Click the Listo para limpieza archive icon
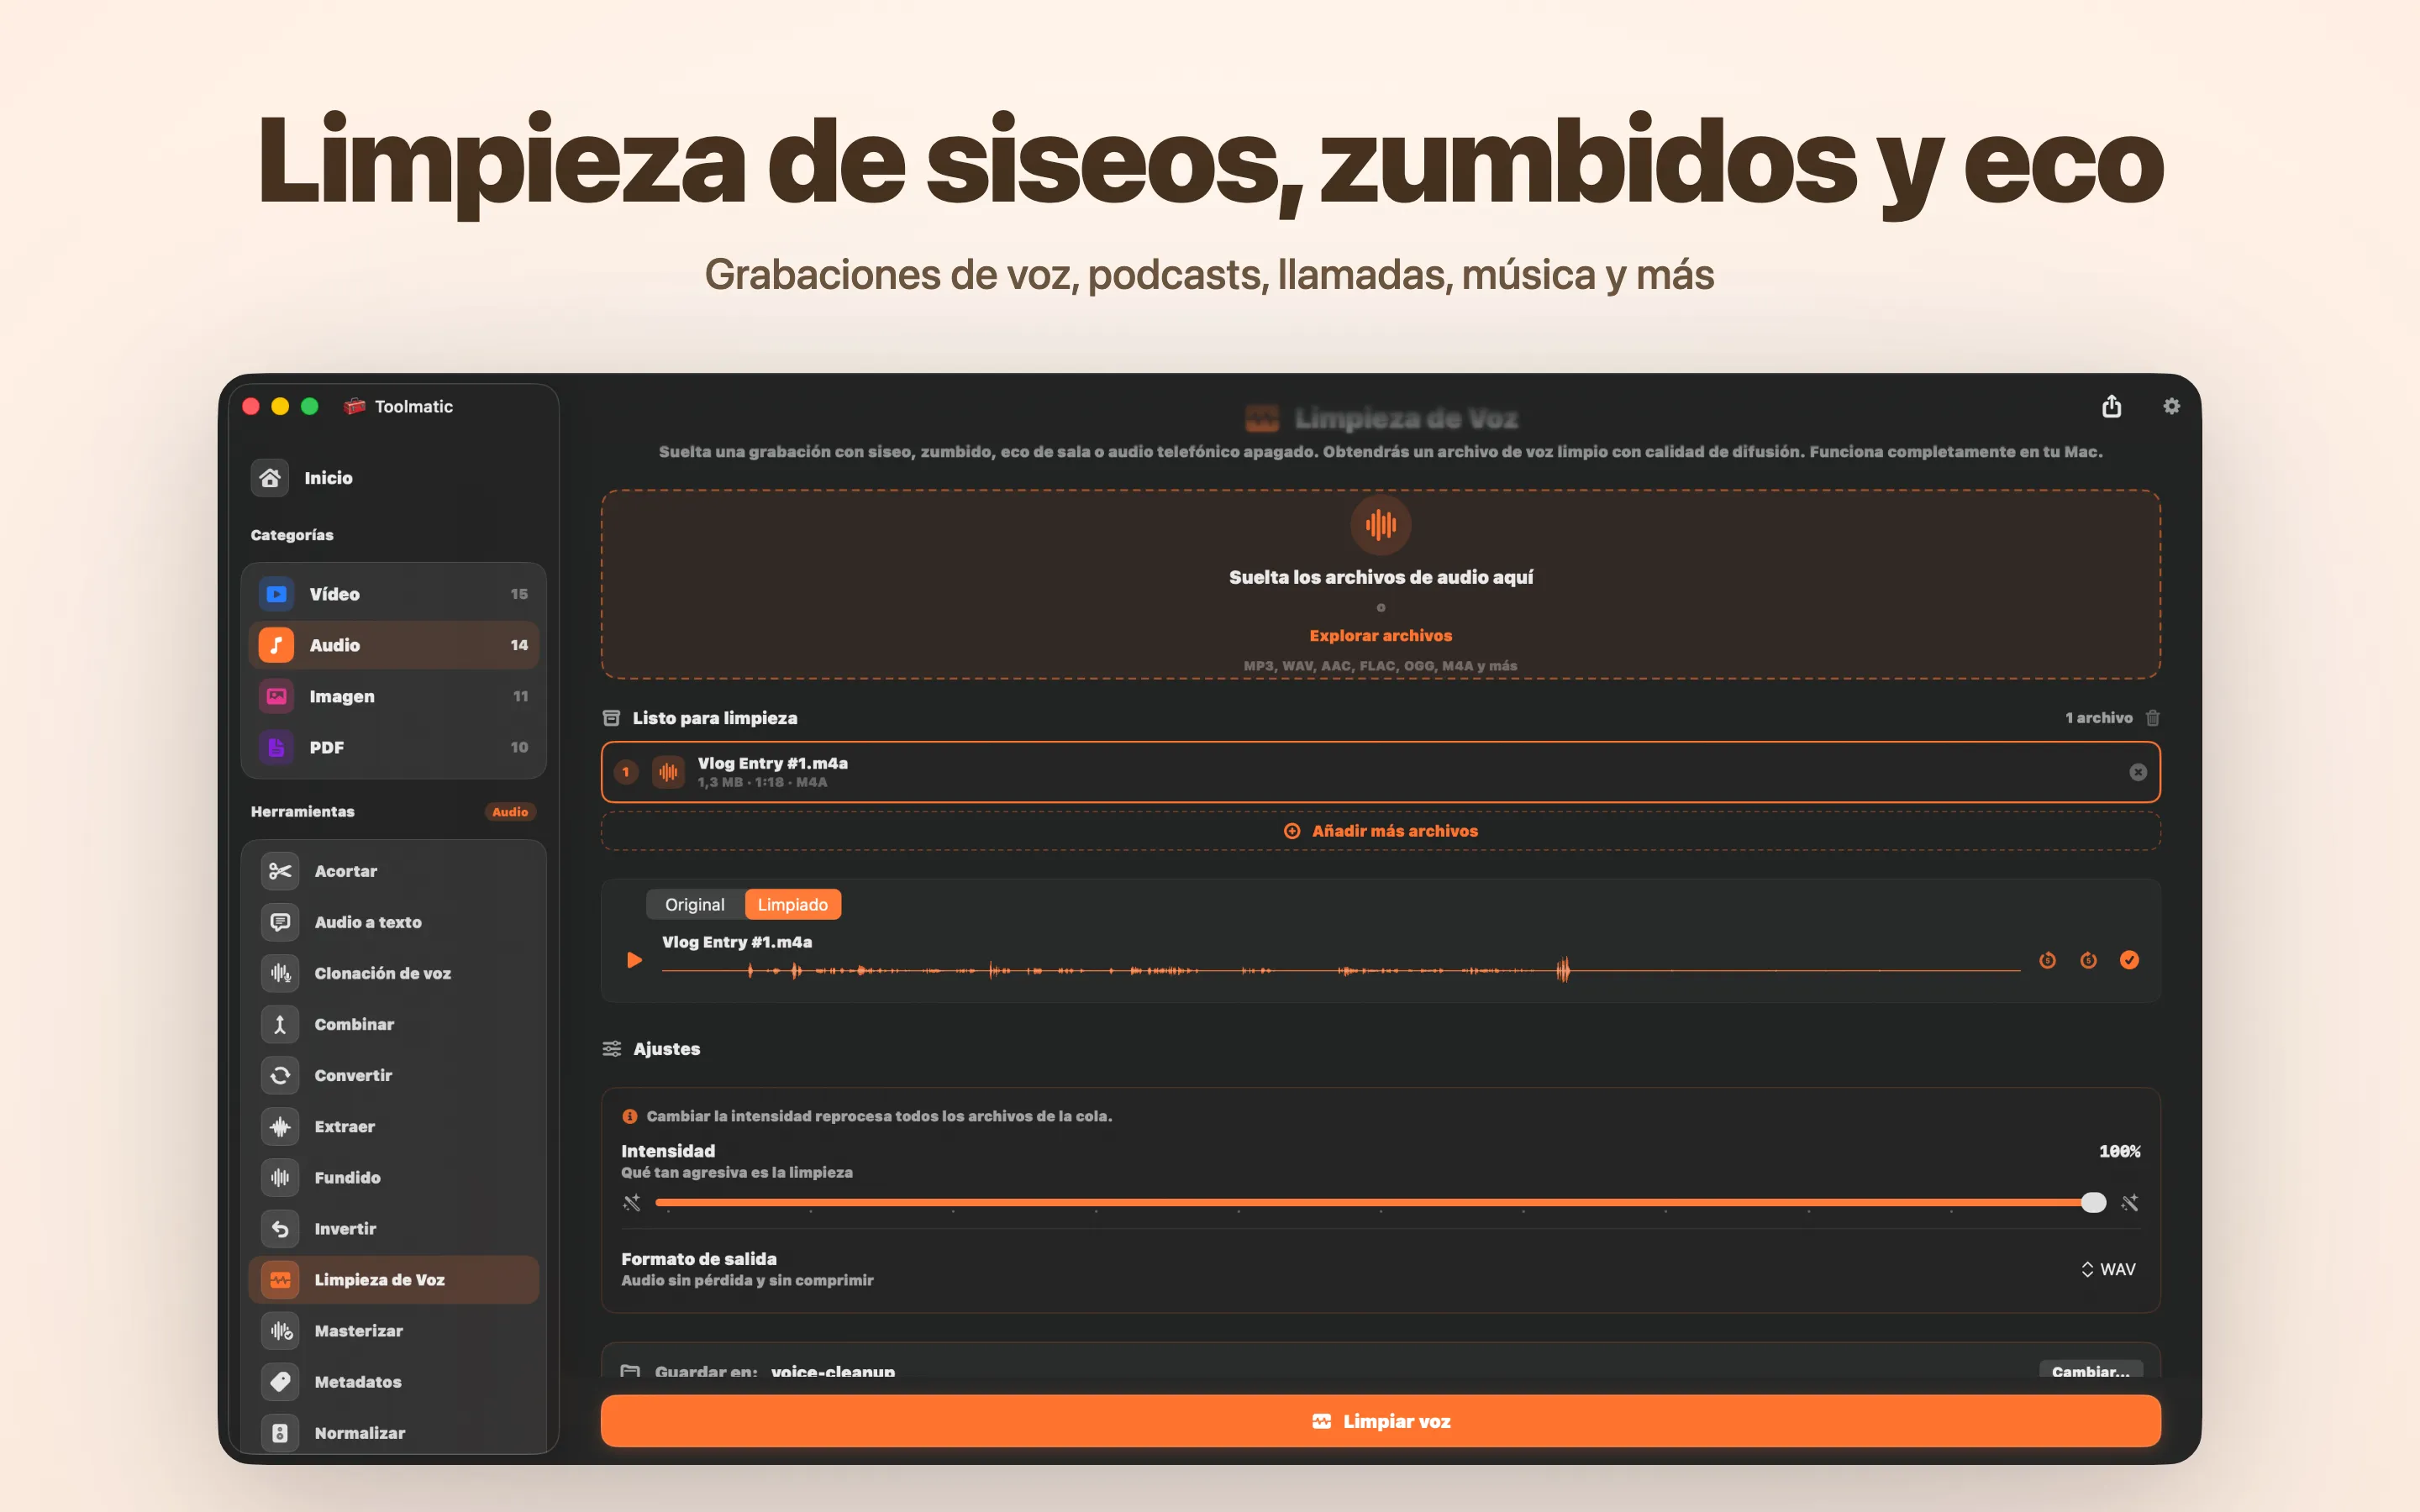The height and width of the screenshot is (1512, 2420). click(611, 718)
